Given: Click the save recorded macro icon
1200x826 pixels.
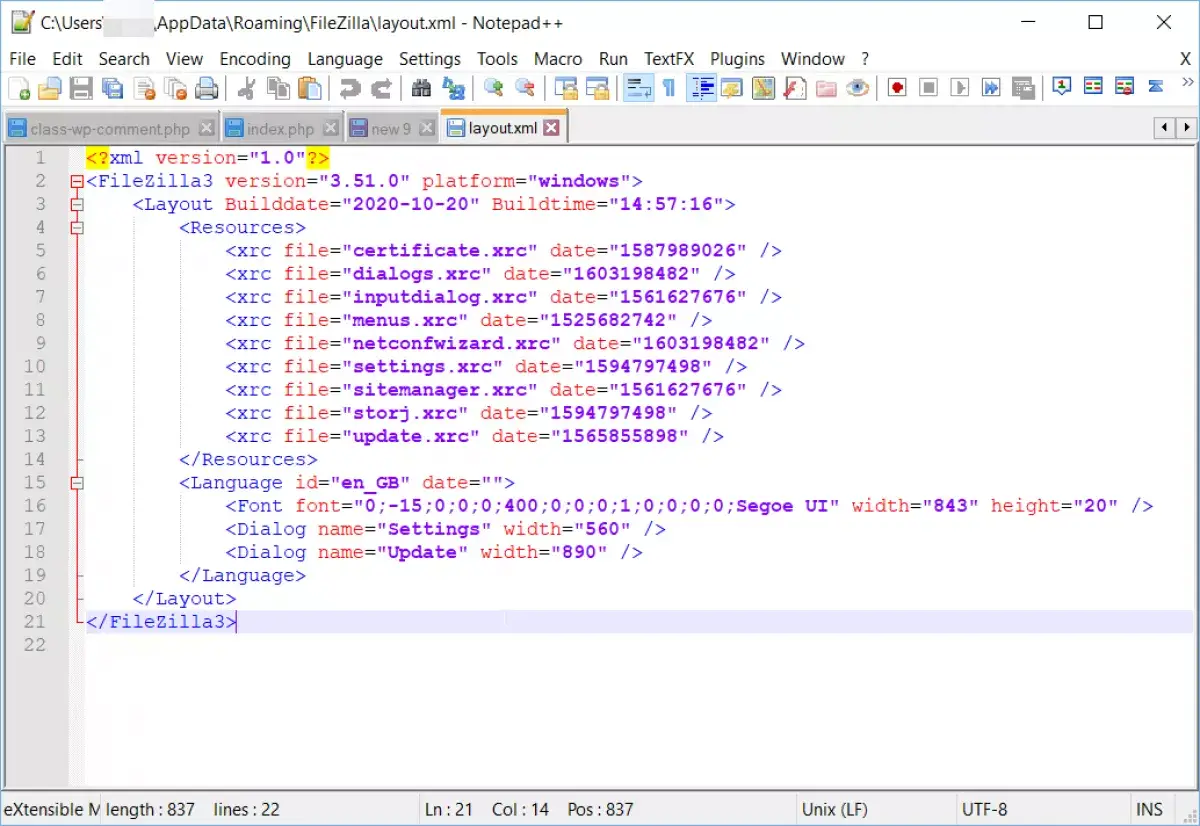Looking at the screenshot, I should [x=1022, y=88].
